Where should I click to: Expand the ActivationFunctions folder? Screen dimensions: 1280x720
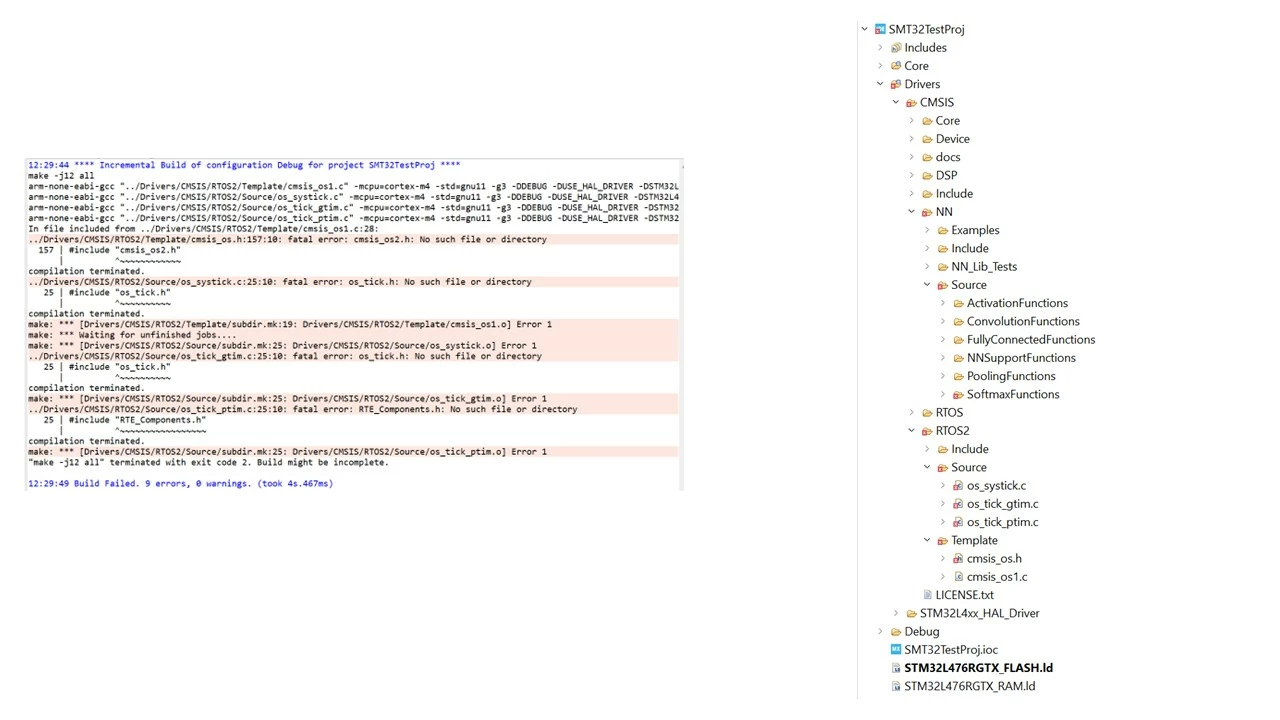click(x=943, y=303)
